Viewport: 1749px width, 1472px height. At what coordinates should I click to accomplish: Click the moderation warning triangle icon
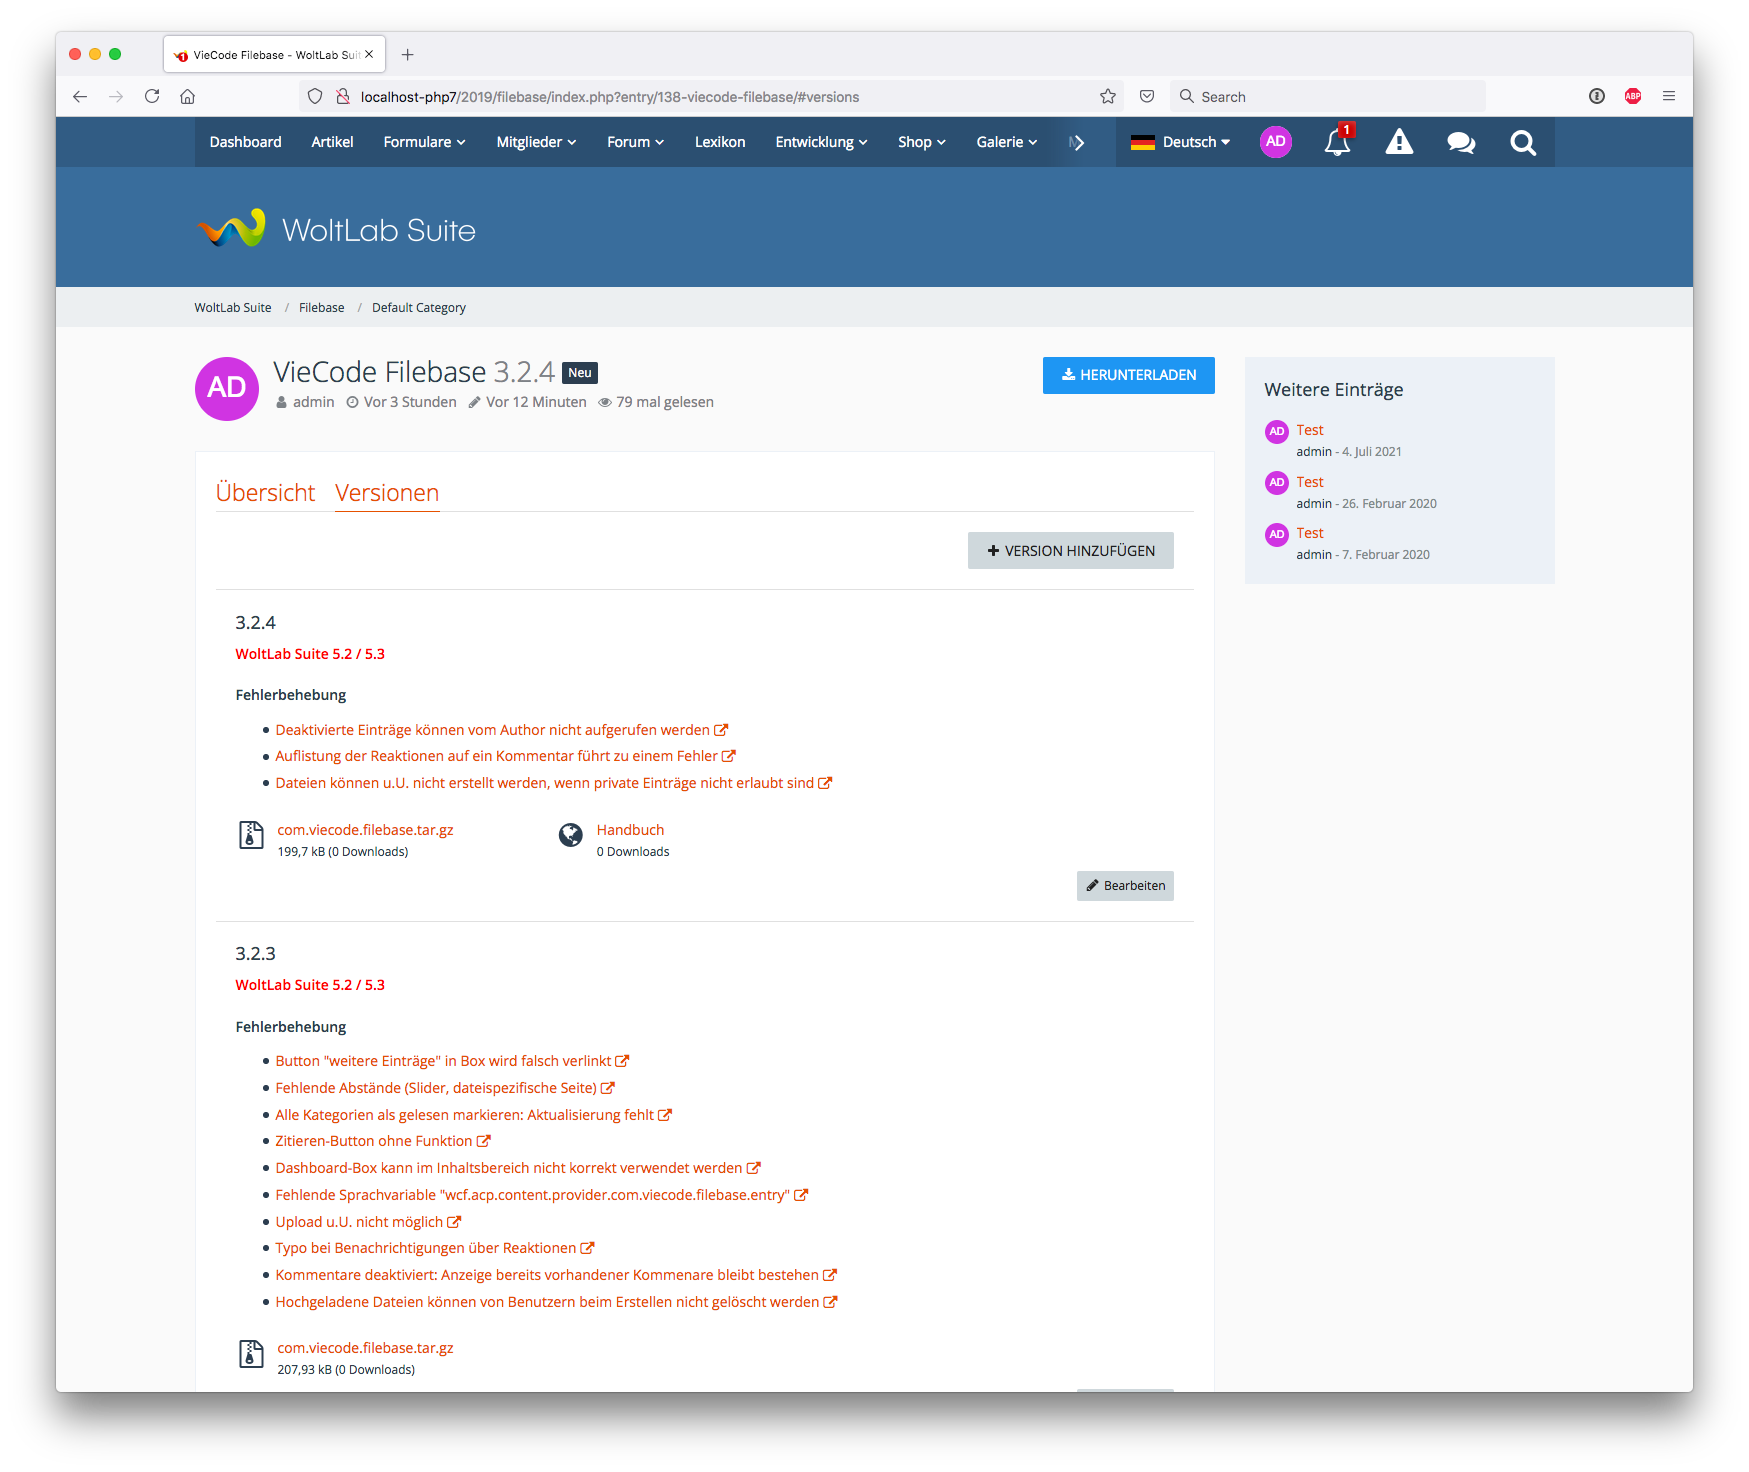pos(1399,143)
